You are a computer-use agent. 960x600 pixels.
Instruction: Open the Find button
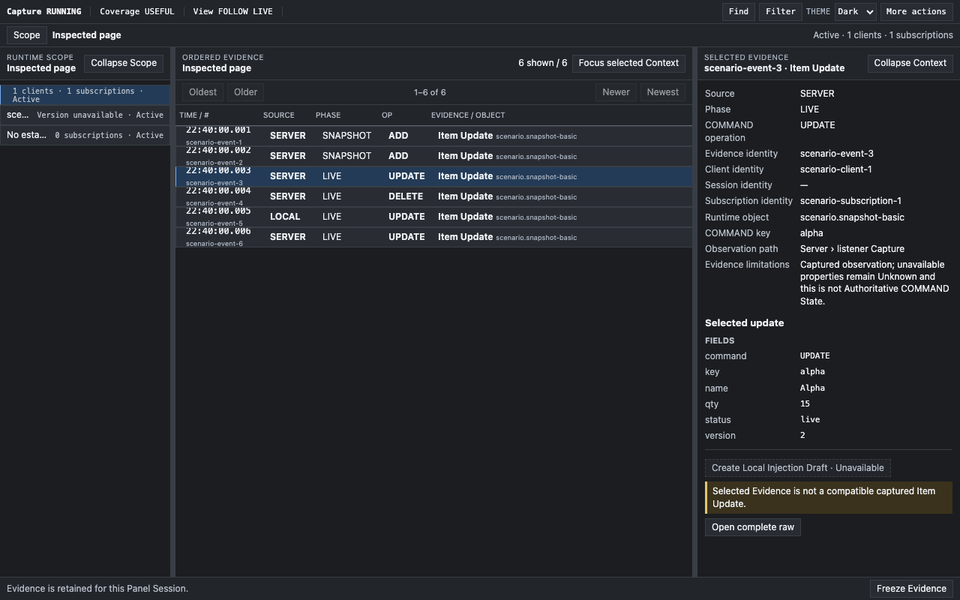738,12
